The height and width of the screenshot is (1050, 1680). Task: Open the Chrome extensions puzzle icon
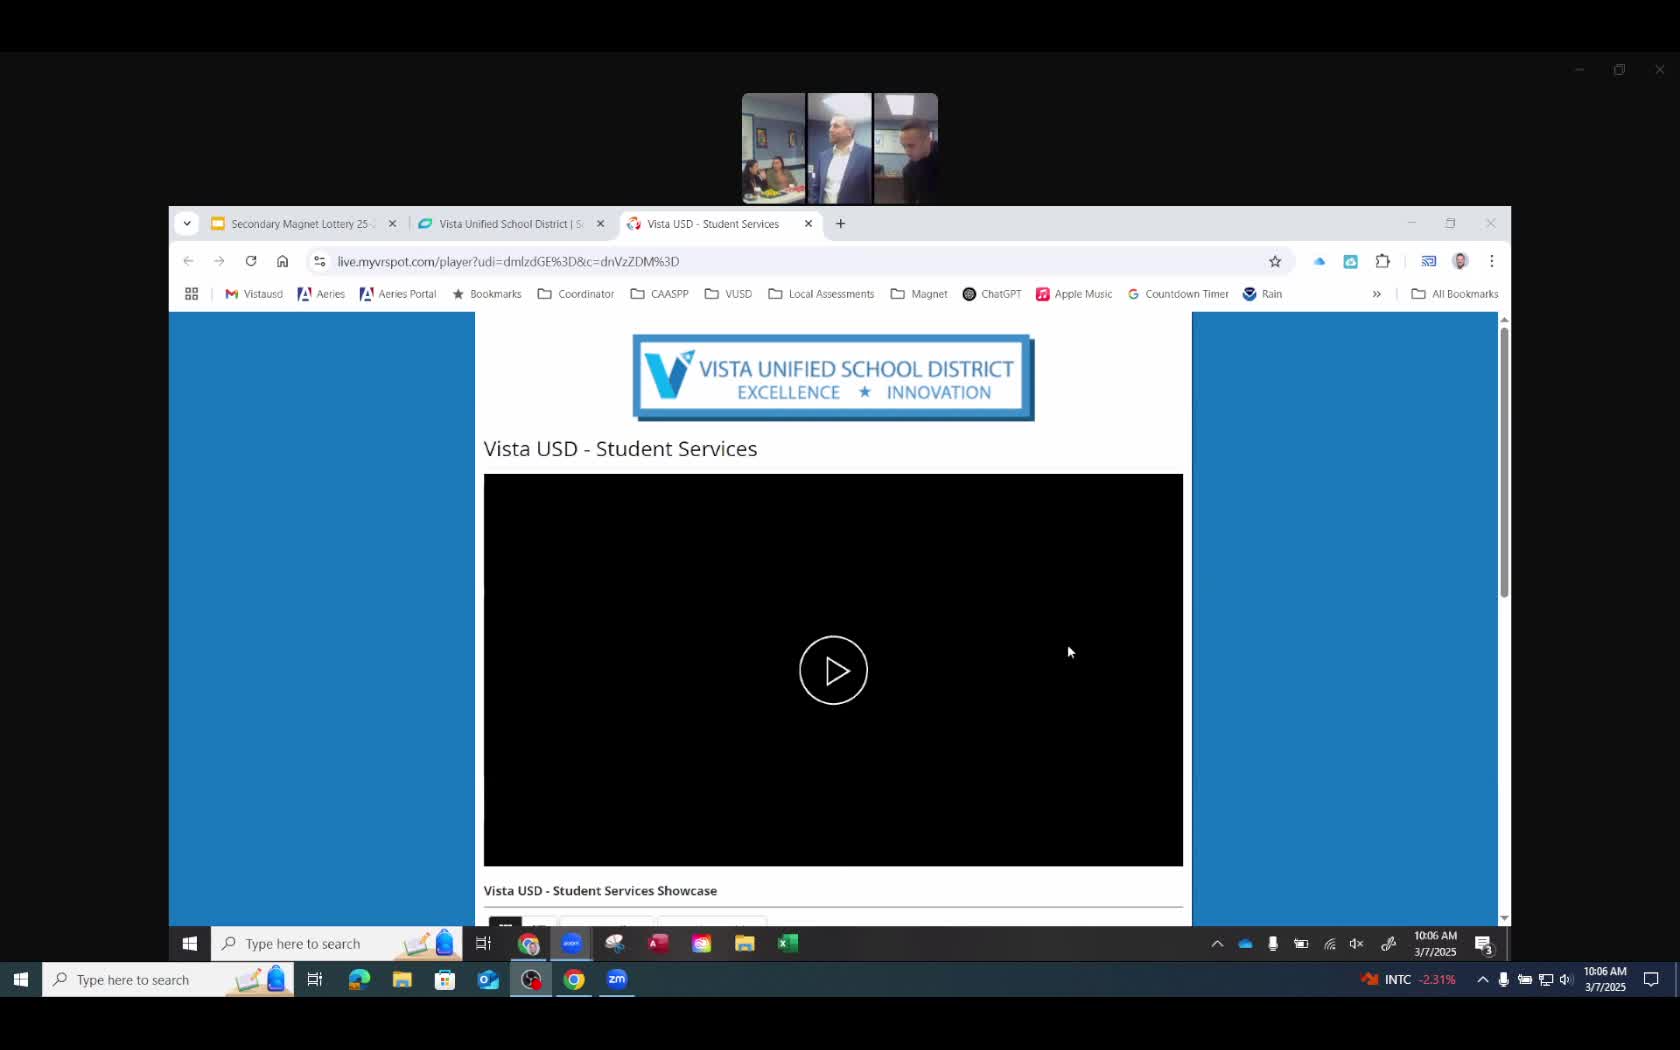click(1383, 261)
